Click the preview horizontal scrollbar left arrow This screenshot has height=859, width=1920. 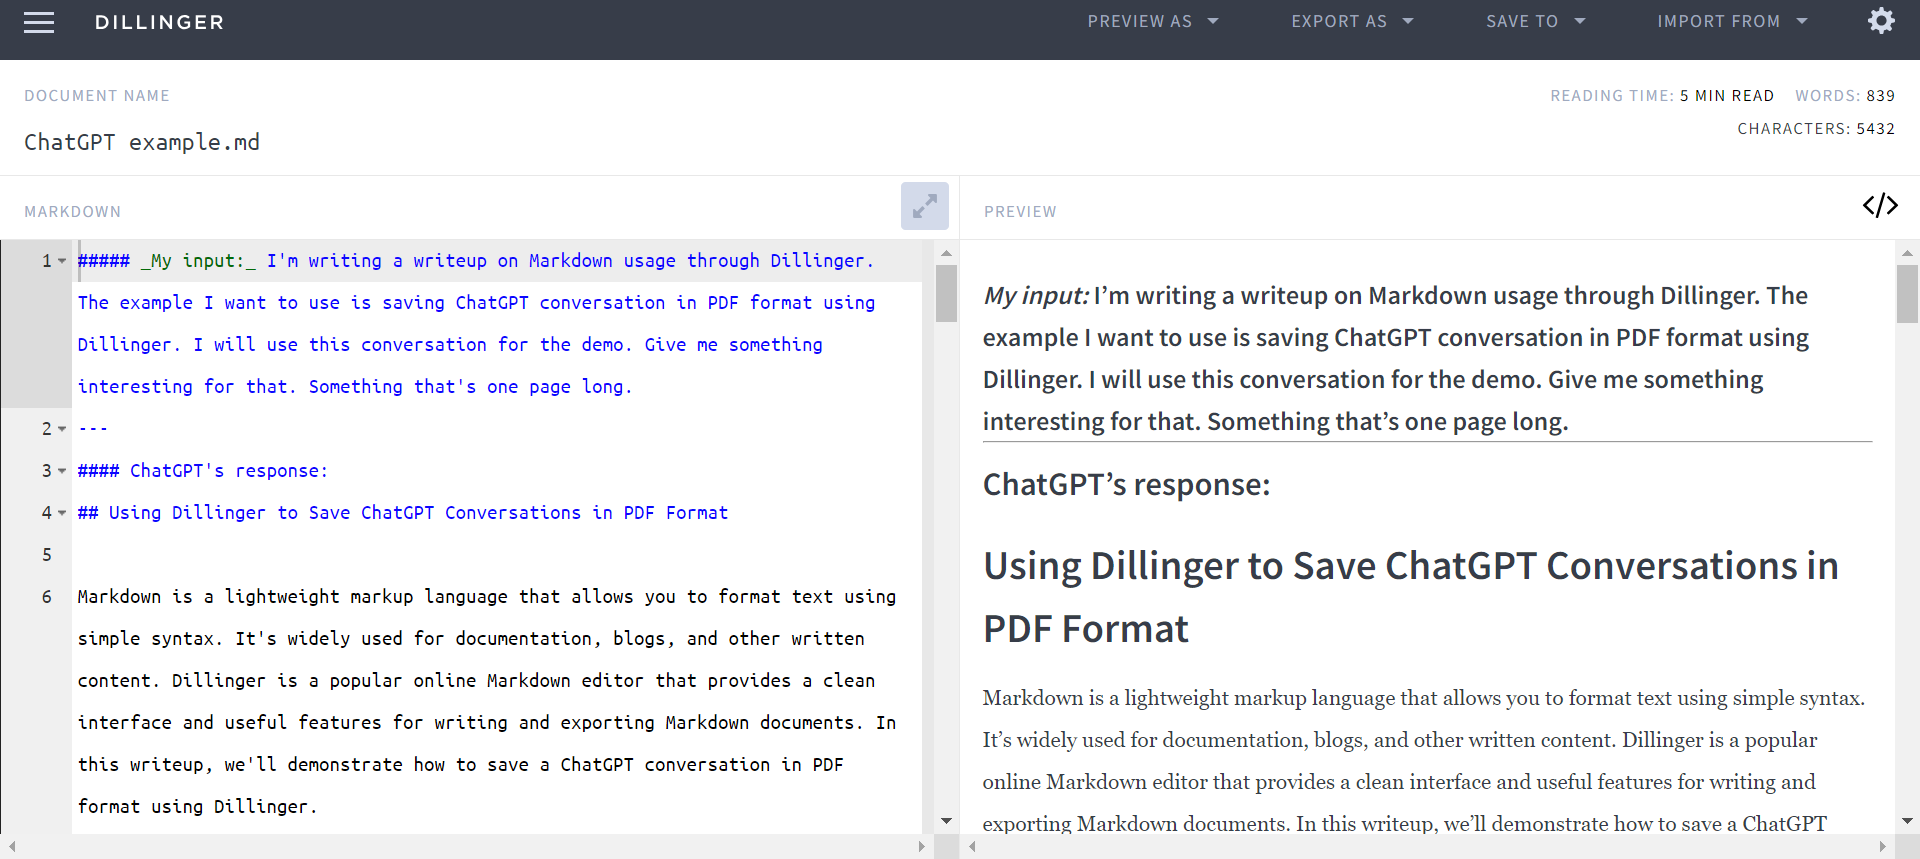click(x=973, y=847)
